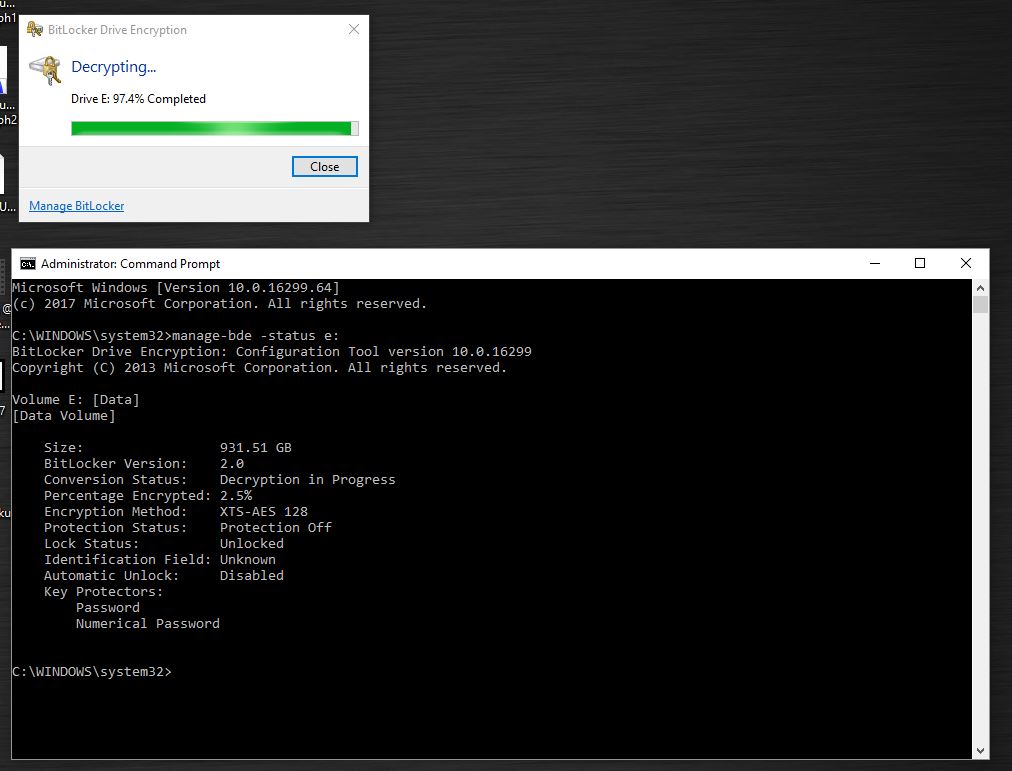Open the Manage BitLocker link
This screenshot has width=1012, height=771.
(x=76, y=206)
